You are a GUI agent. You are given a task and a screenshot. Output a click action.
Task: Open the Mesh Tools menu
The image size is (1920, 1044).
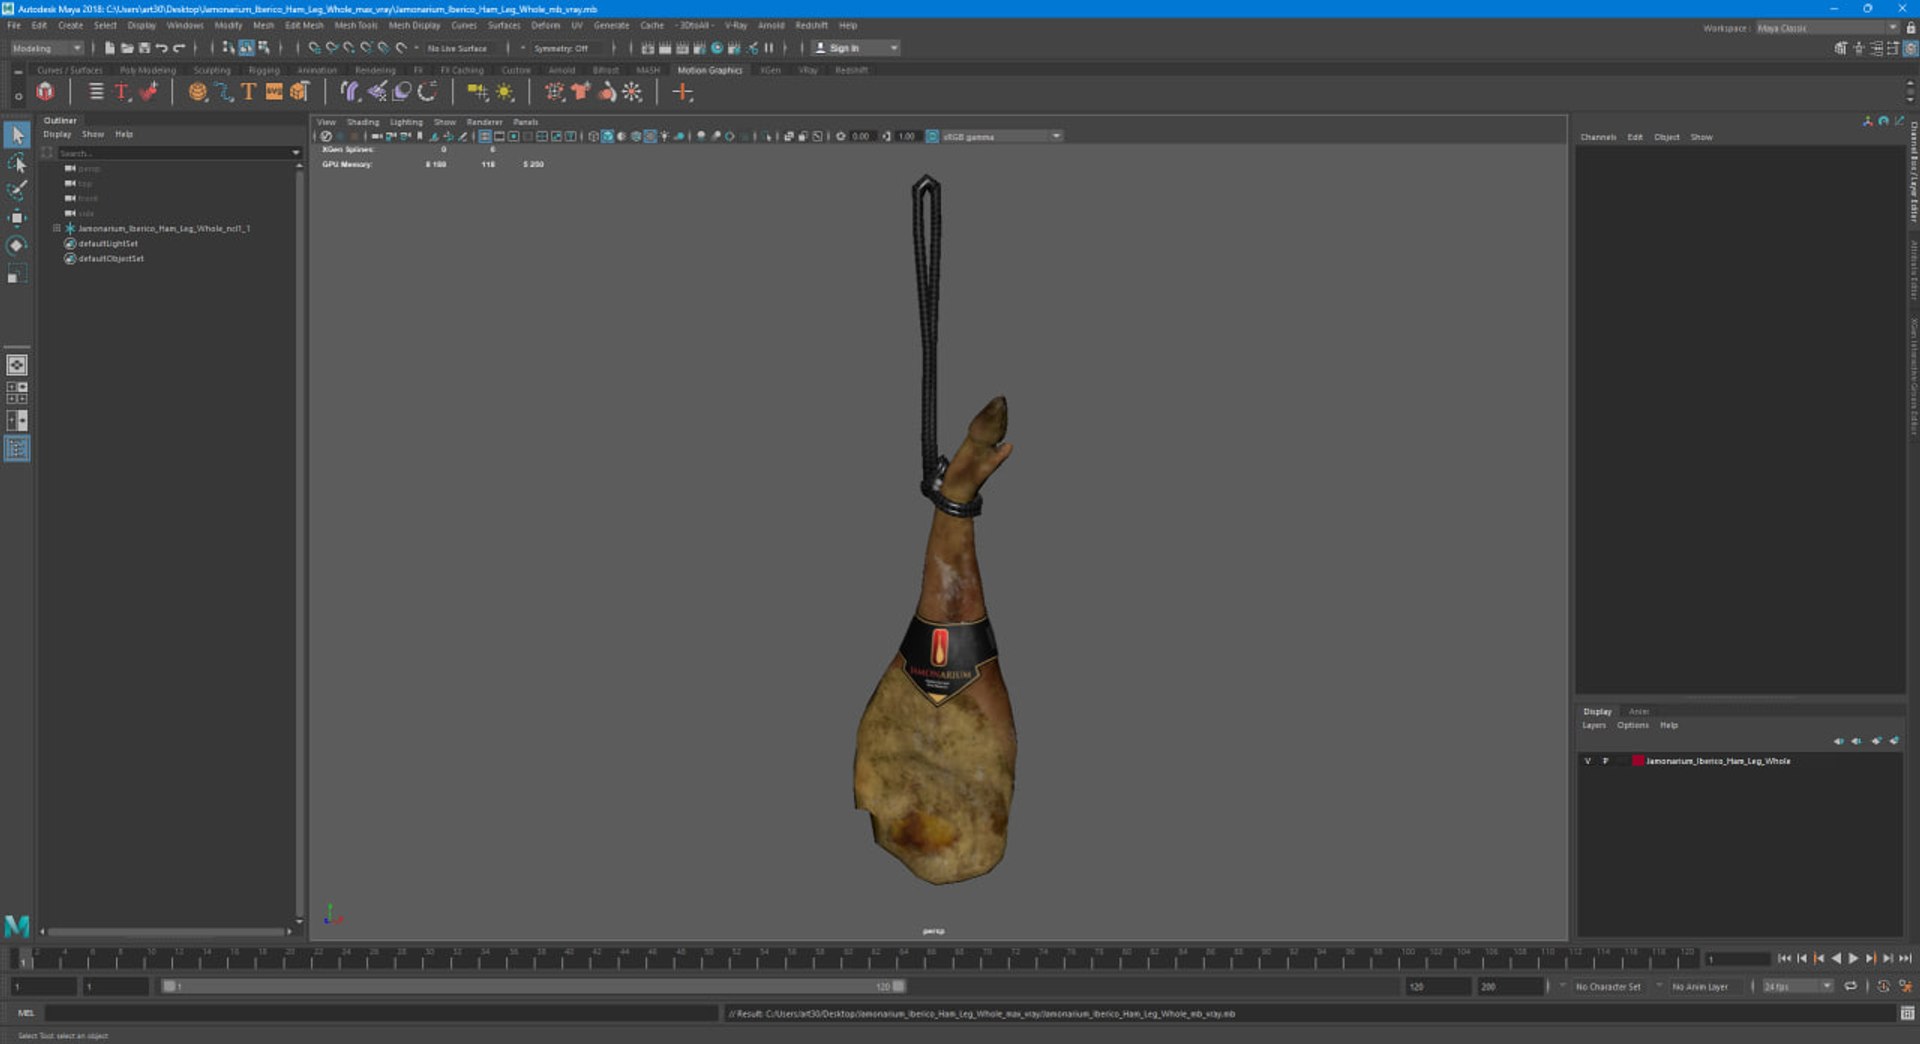[x=356, y=25]
